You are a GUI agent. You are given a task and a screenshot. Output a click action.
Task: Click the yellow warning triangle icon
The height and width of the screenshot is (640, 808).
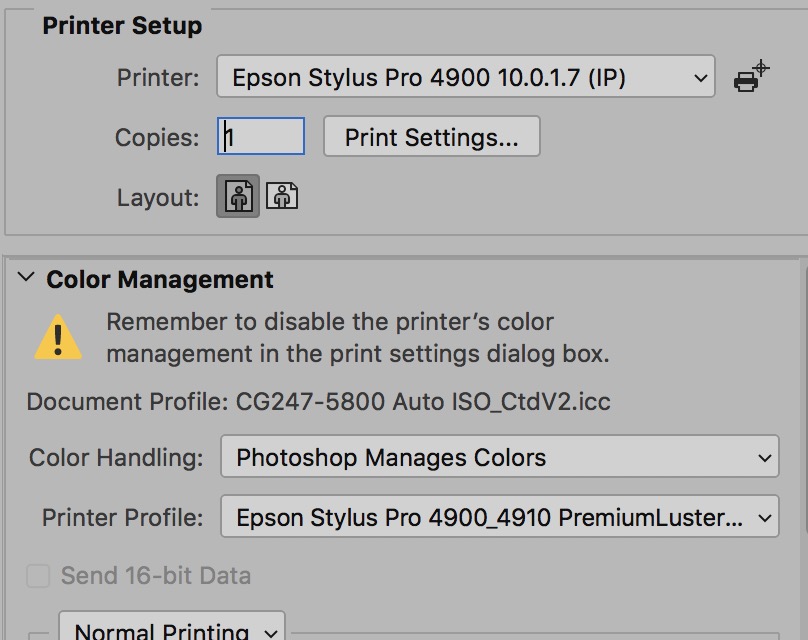click(x=59, y=338)
